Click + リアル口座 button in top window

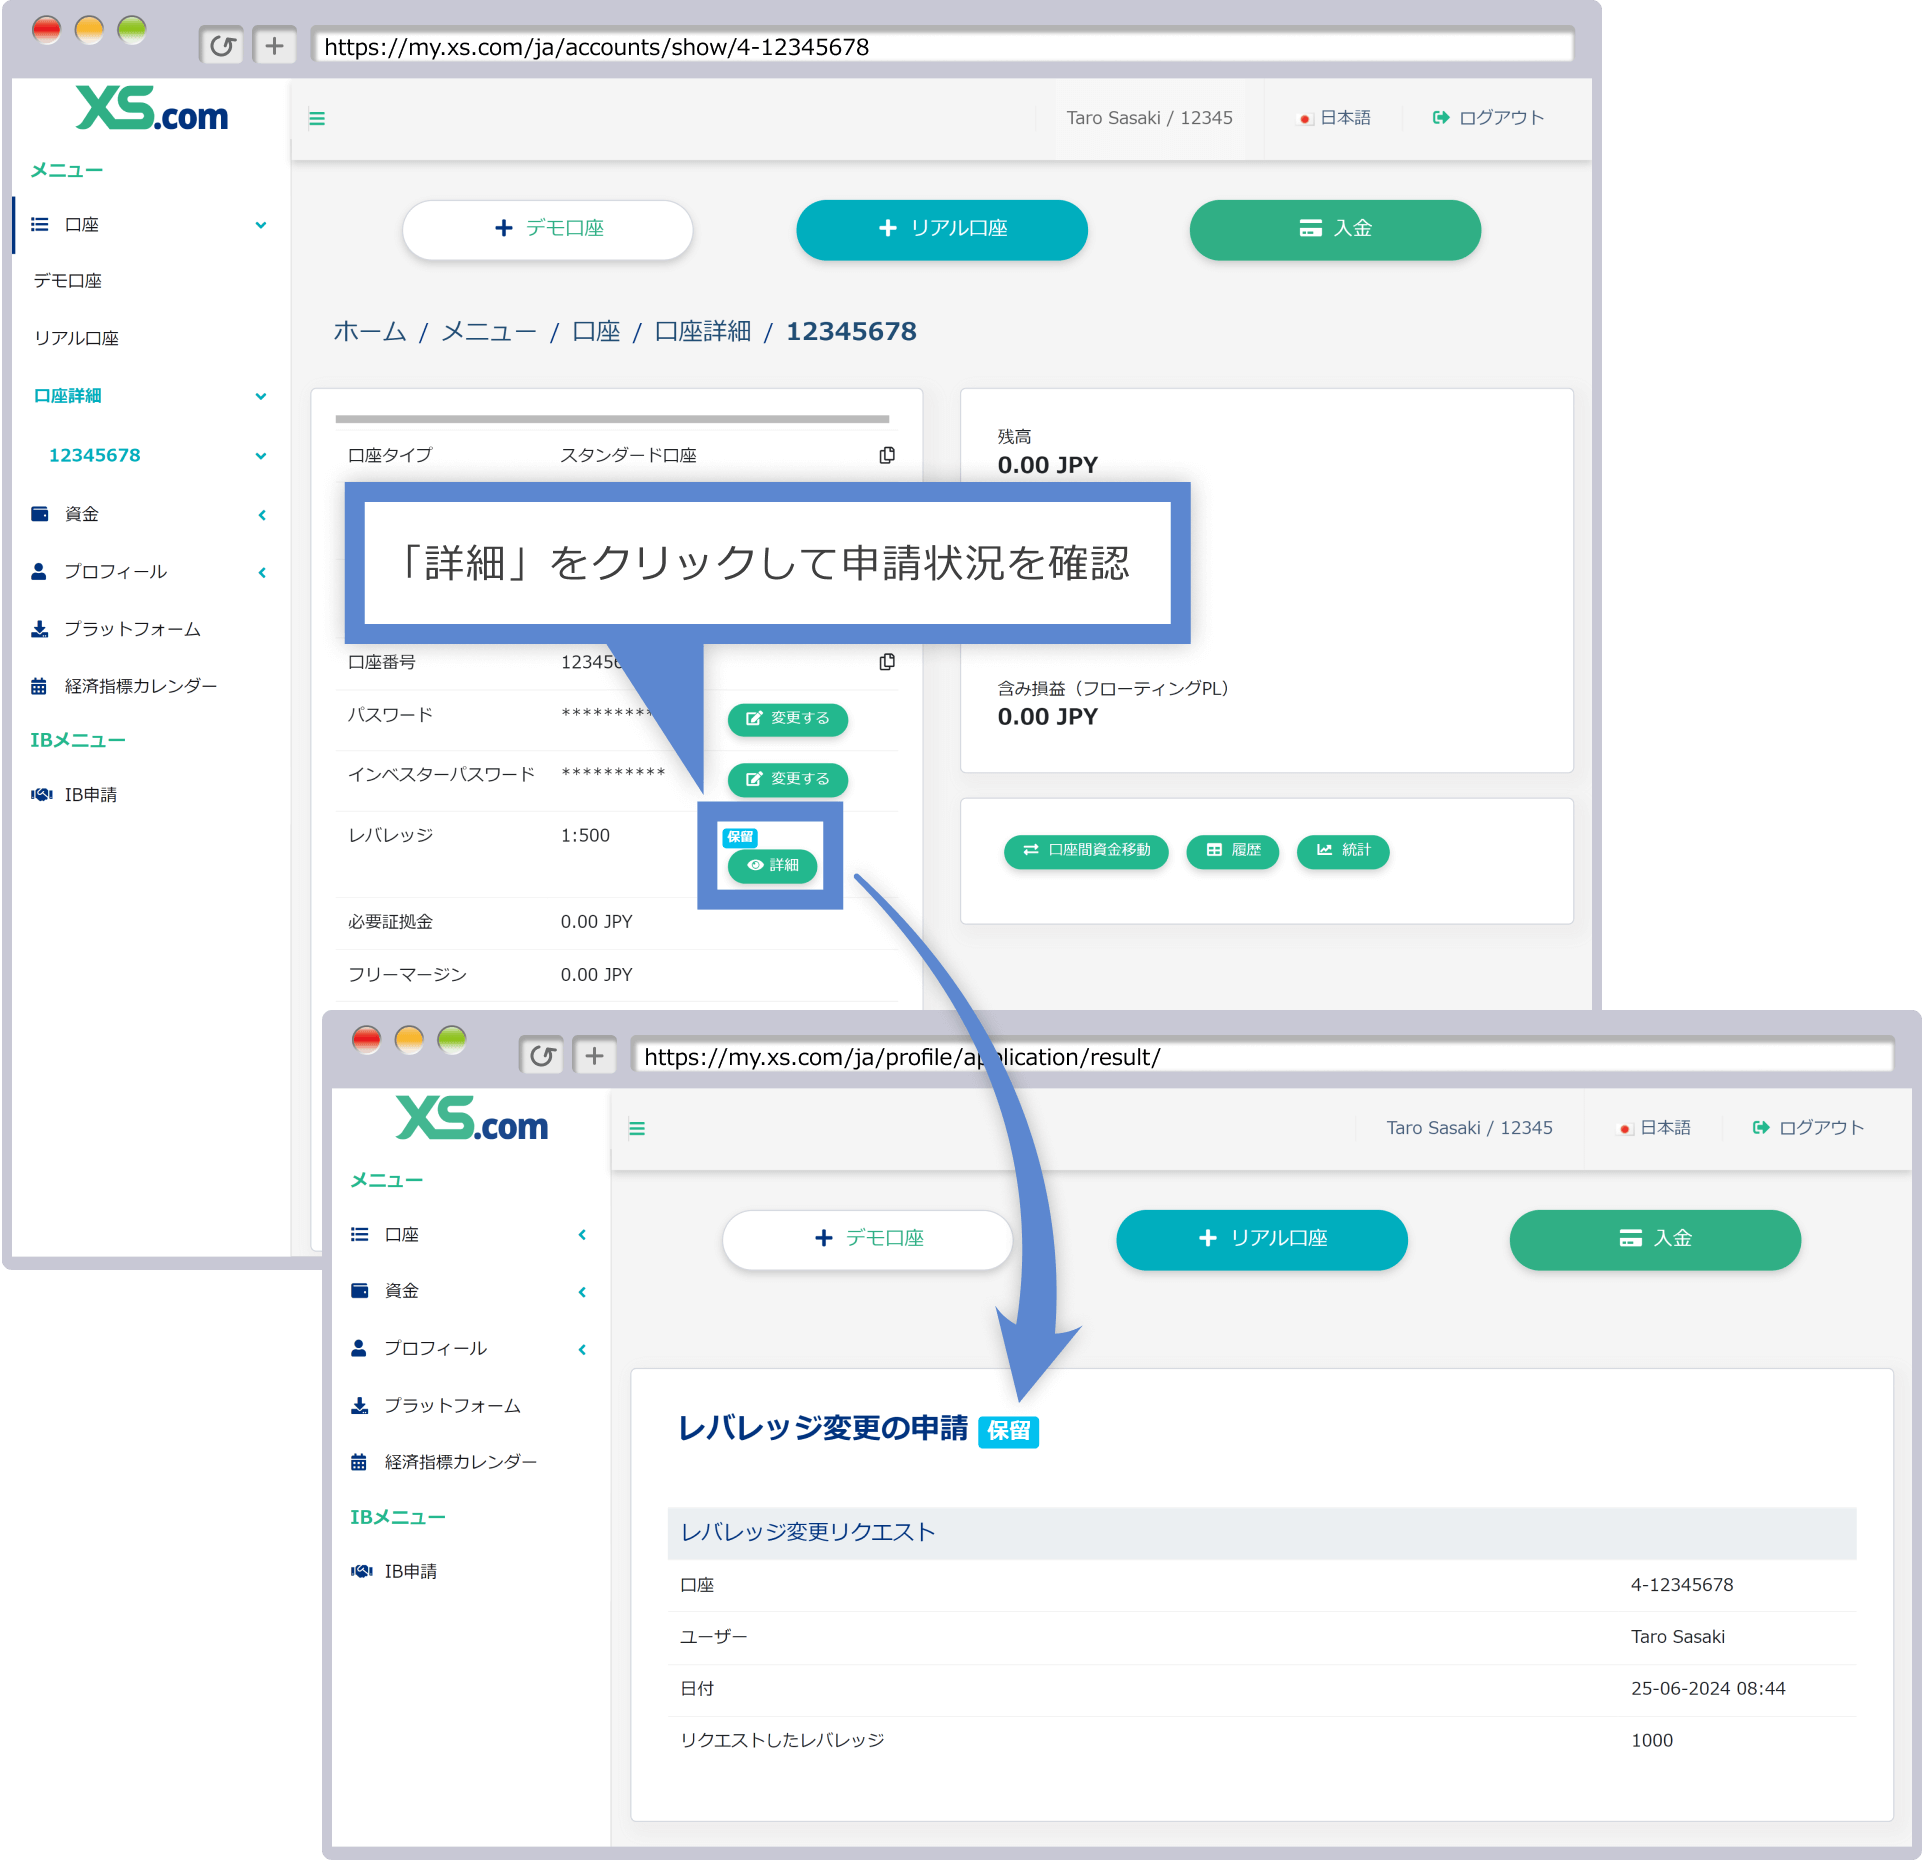click(x=942, y=229)
